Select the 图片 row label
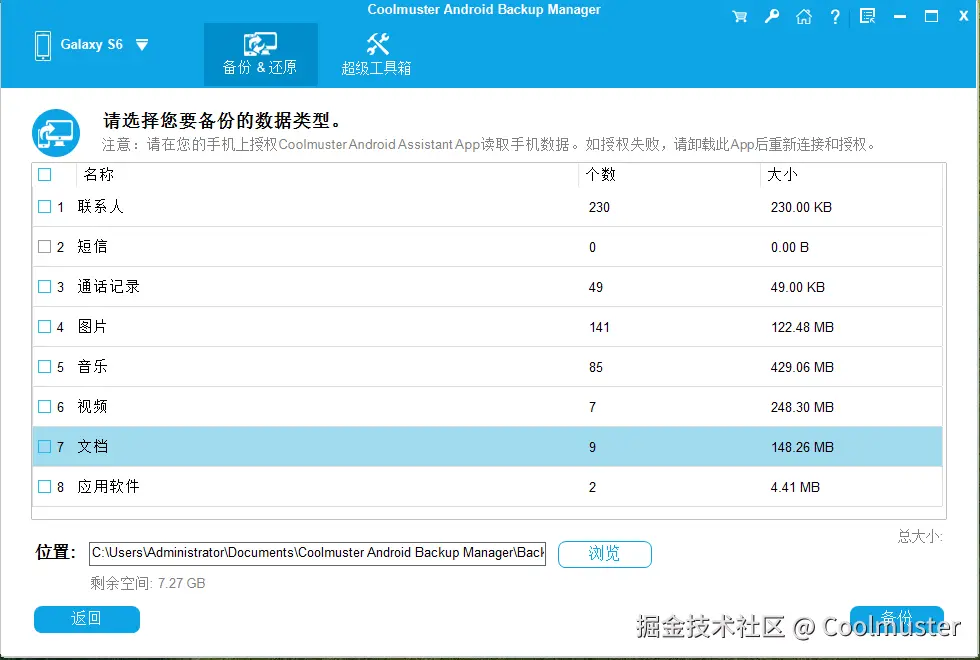This screenshot has height=660, width=980. [92, 327]
